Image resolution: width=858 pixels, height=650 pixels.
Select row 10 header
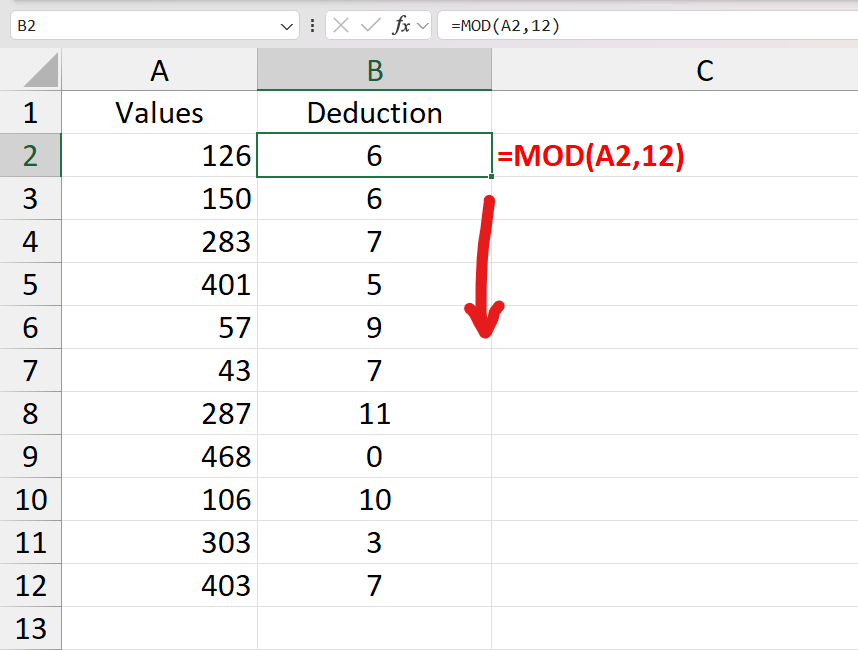[30, 499]
